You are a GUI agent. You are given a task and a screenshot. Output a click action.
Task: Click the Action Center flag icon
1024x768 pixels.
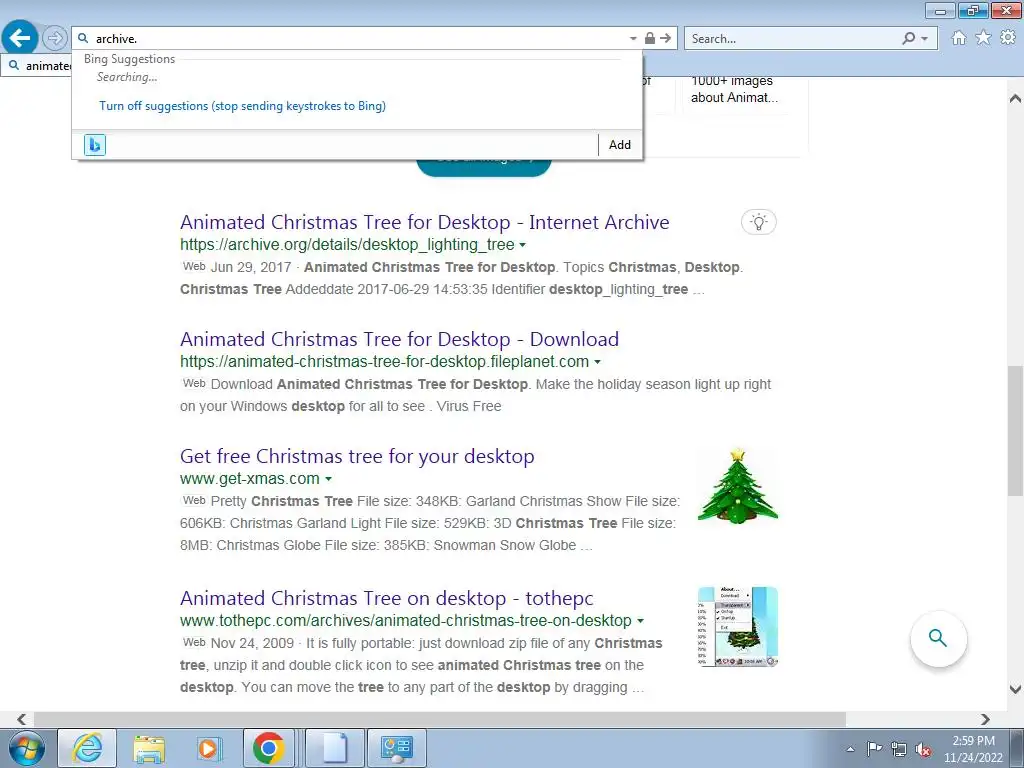(874, 749)
